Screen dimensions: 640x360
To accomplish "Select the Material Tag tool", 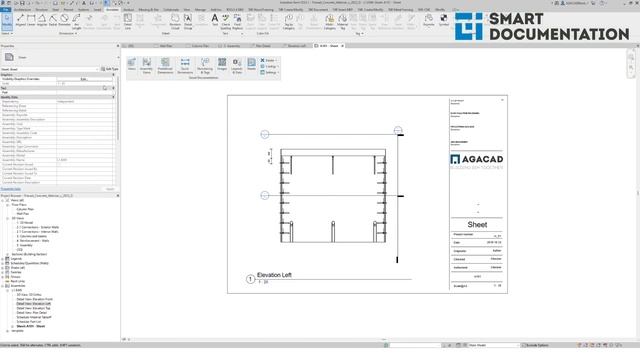I will coord(342,21).
